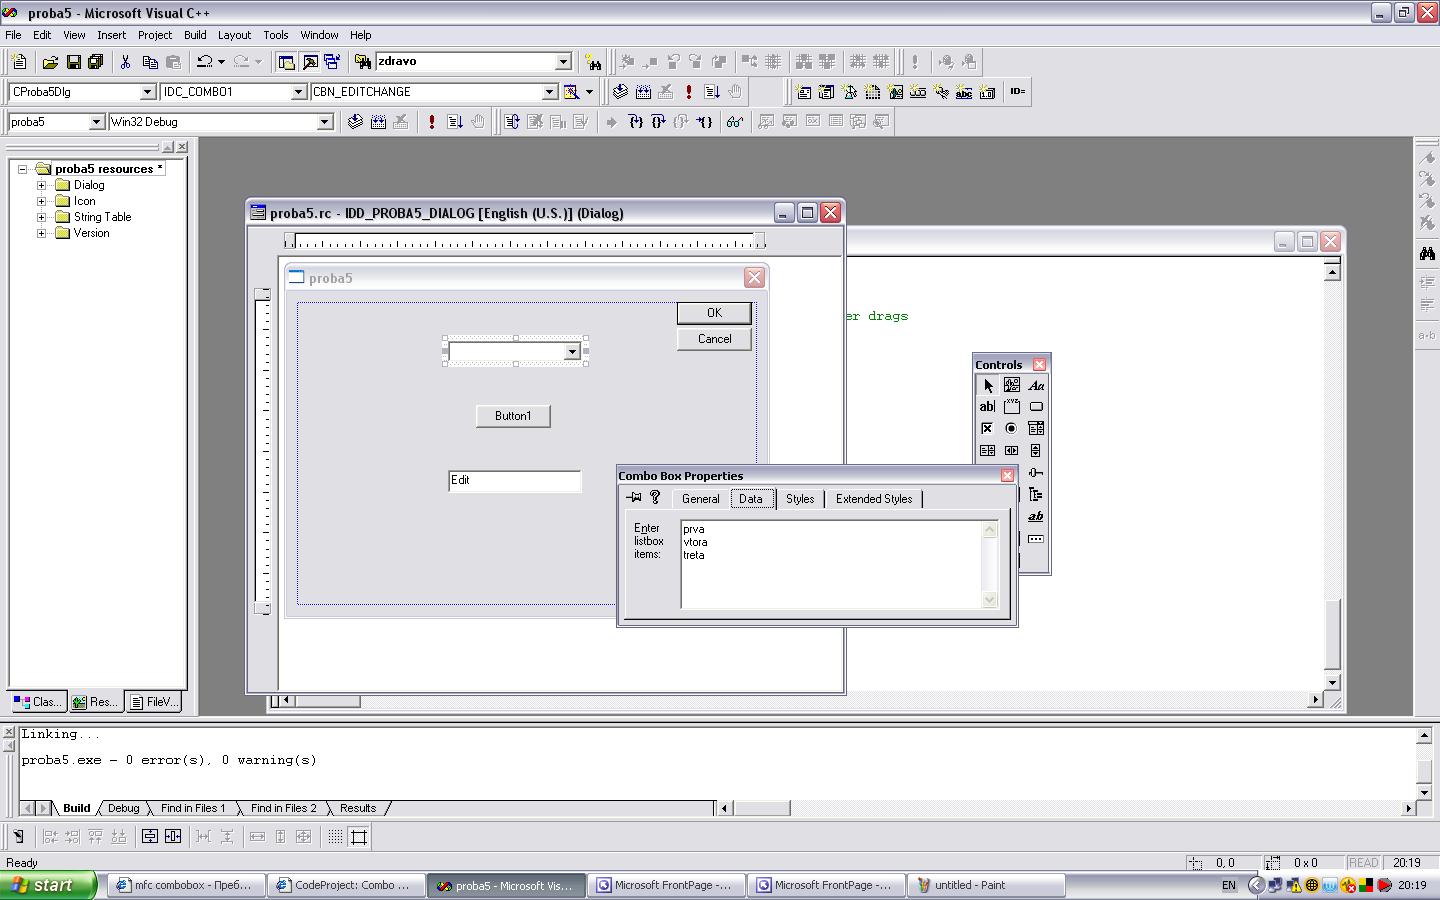Pick the Spin control in the Controls palette
The height and width of the screenshot is (900, 1440).
1036,451
